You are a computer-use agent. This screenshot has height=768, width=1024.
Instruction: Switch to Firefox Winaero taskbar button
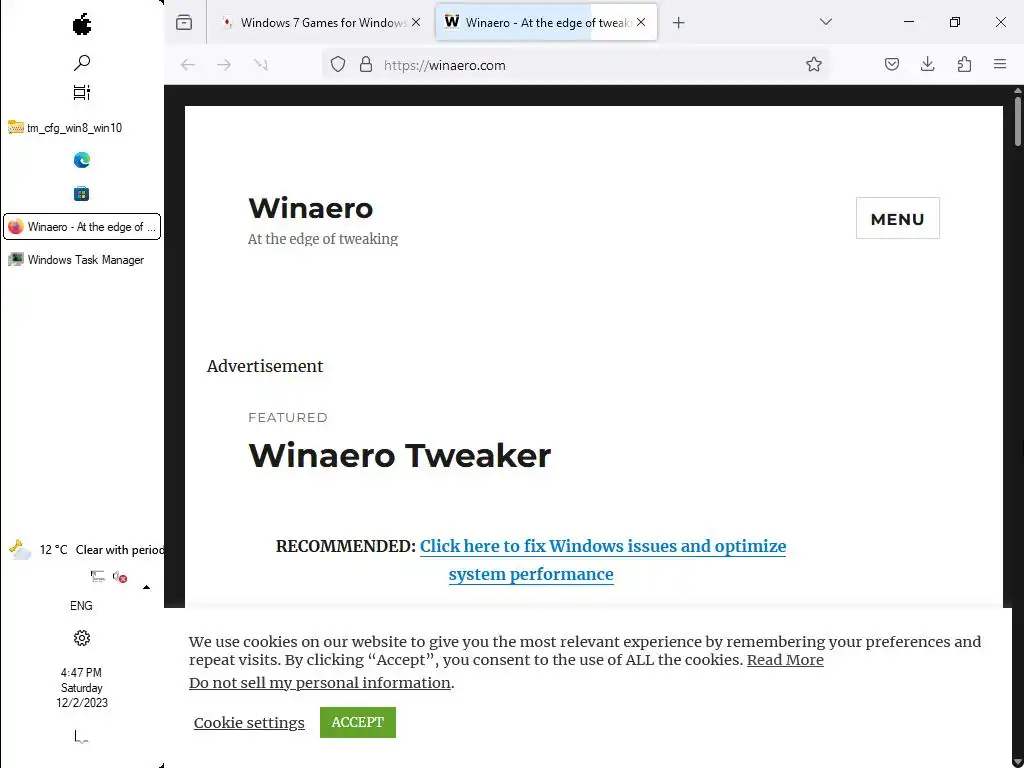(82, 227)
